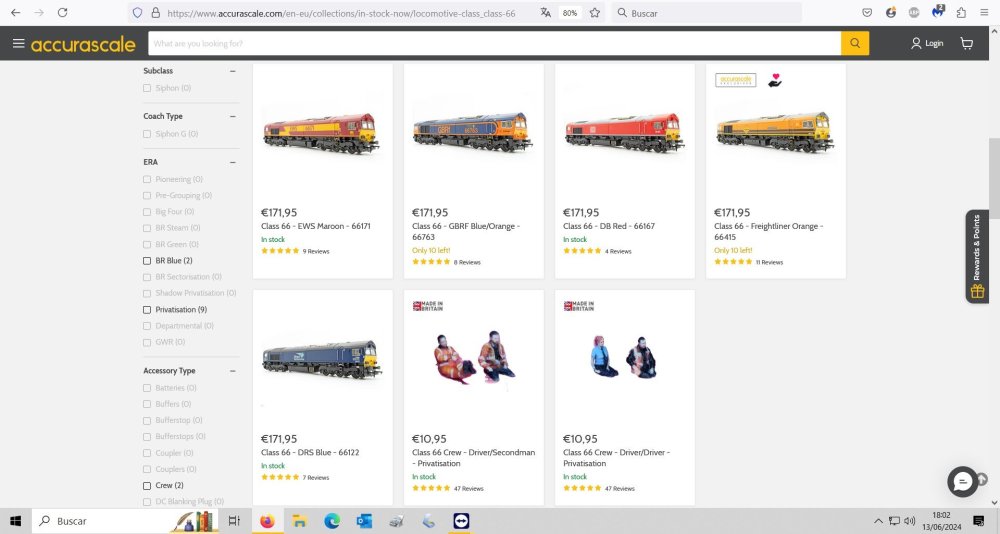Click Made in Britain badge on Driver/Secondman card
The width and height of the screenshot is (1000, 534).
428,306
